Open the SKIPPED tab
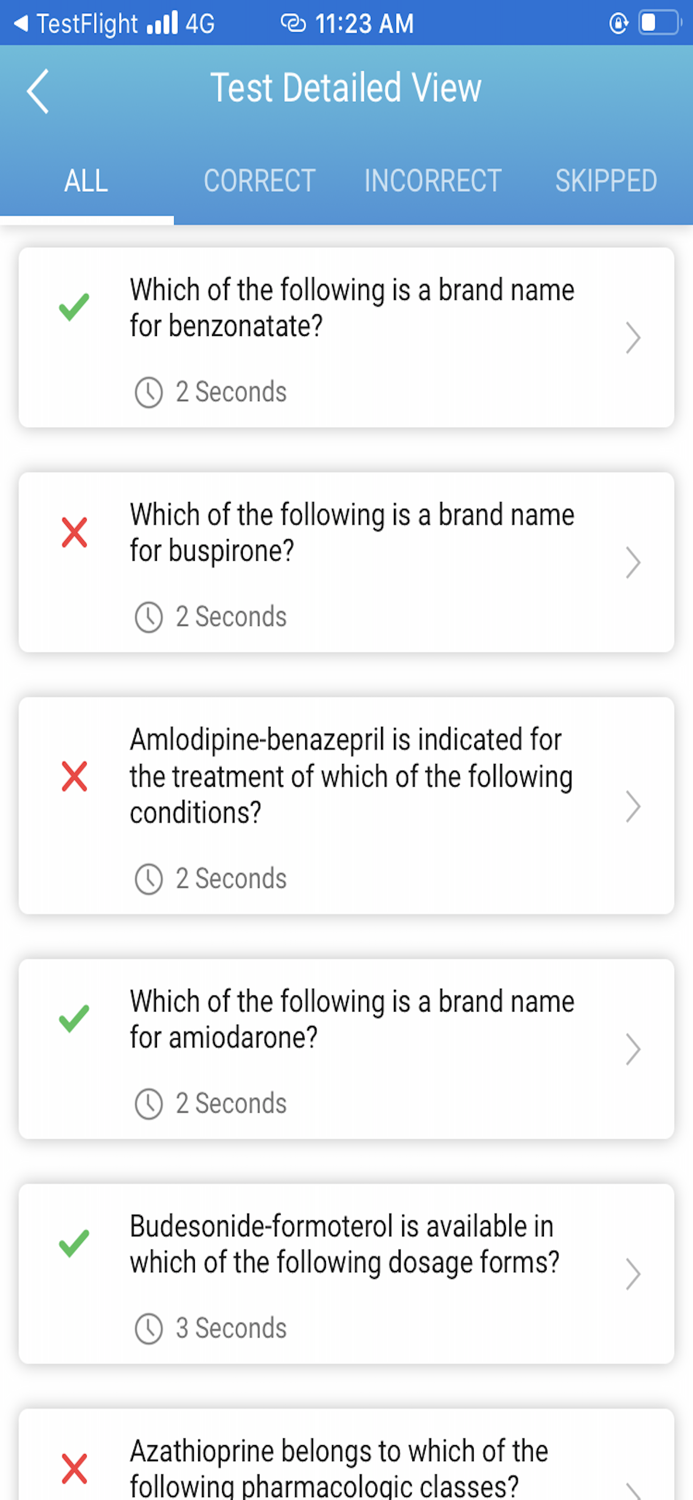Screen dimensions: 693x1500 click(606, 181)
